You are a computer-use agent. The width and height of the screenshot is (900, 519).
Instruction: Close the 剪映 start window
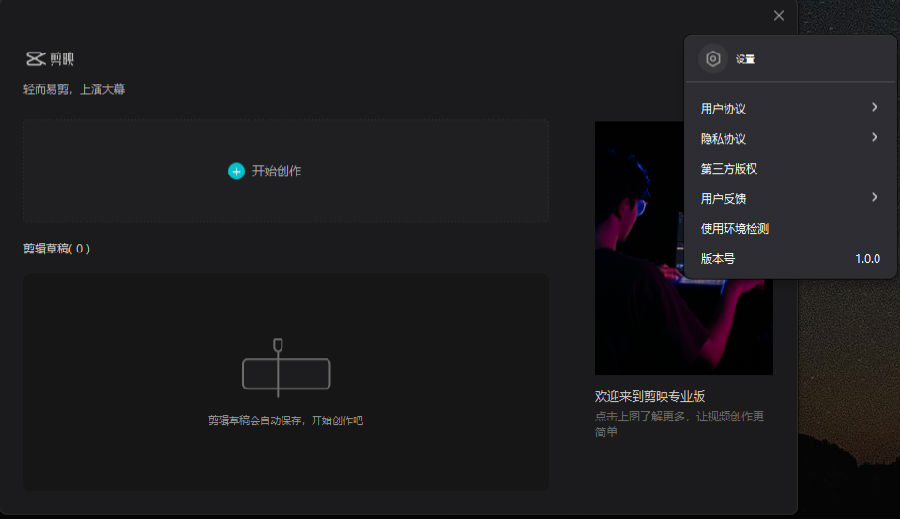pos(778,16)
